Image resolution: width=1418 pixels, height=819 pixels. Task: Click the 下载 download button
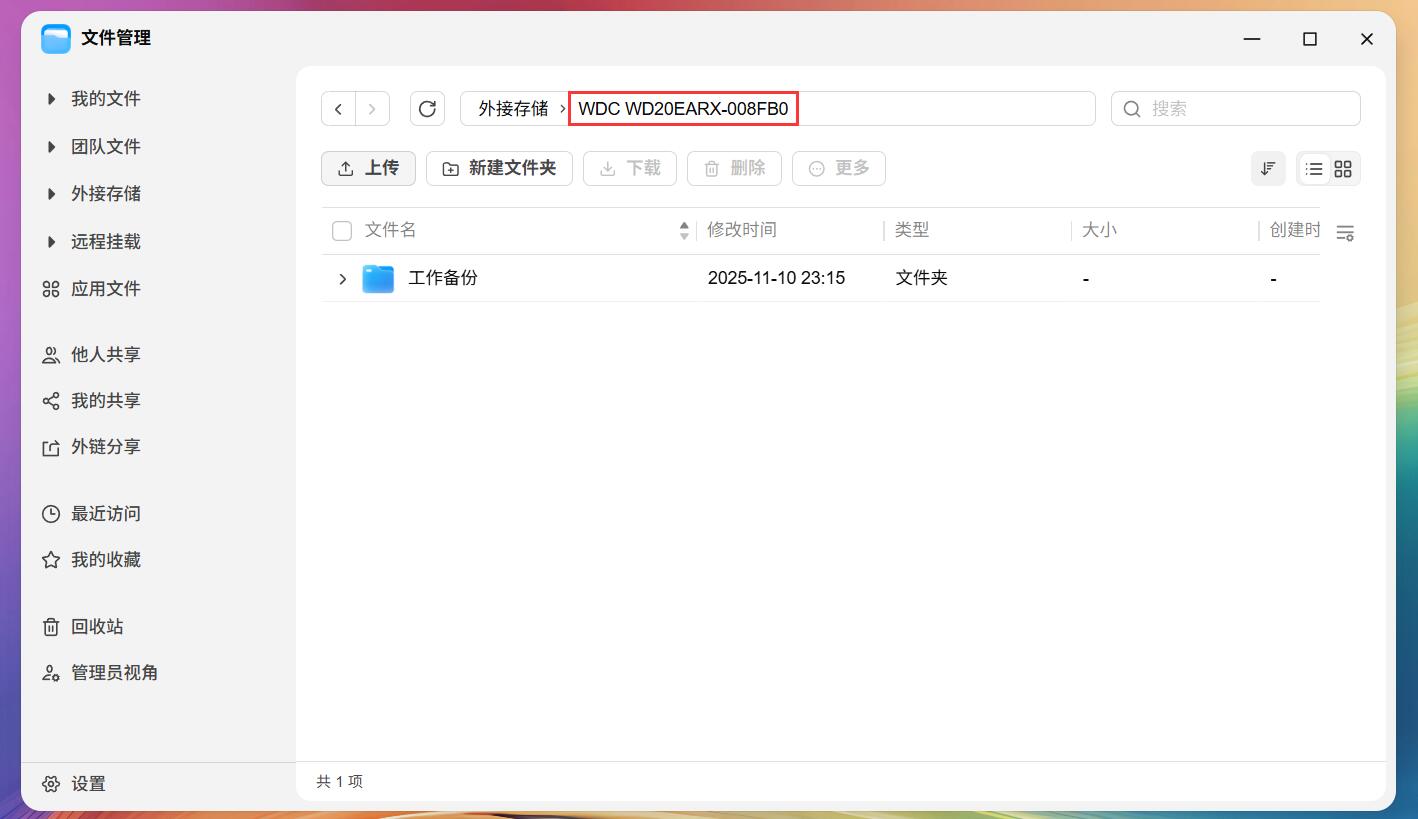[630, 169]
